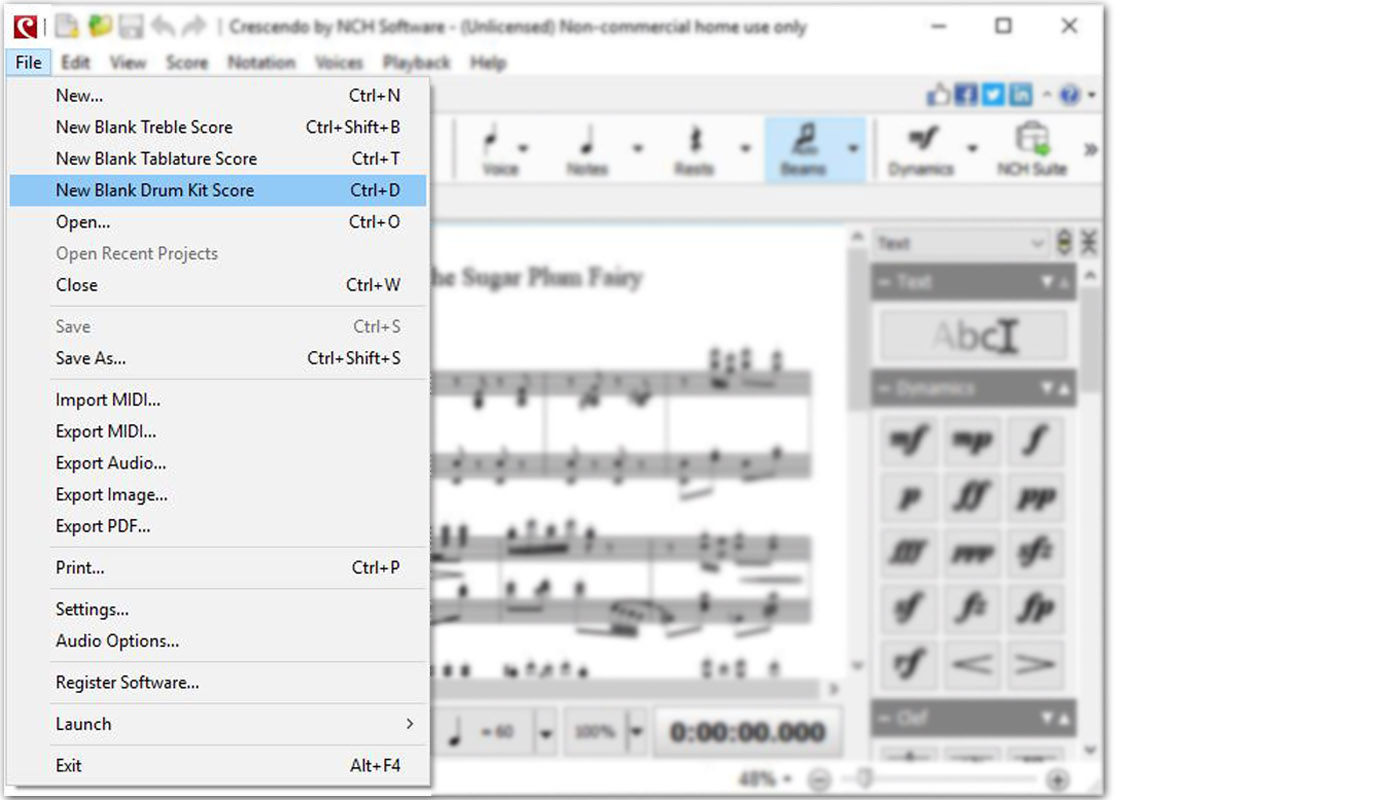The width and height of the screenshot is (1384, 800).
Task: Select Audio Options... from File menu
Action: 218,641
